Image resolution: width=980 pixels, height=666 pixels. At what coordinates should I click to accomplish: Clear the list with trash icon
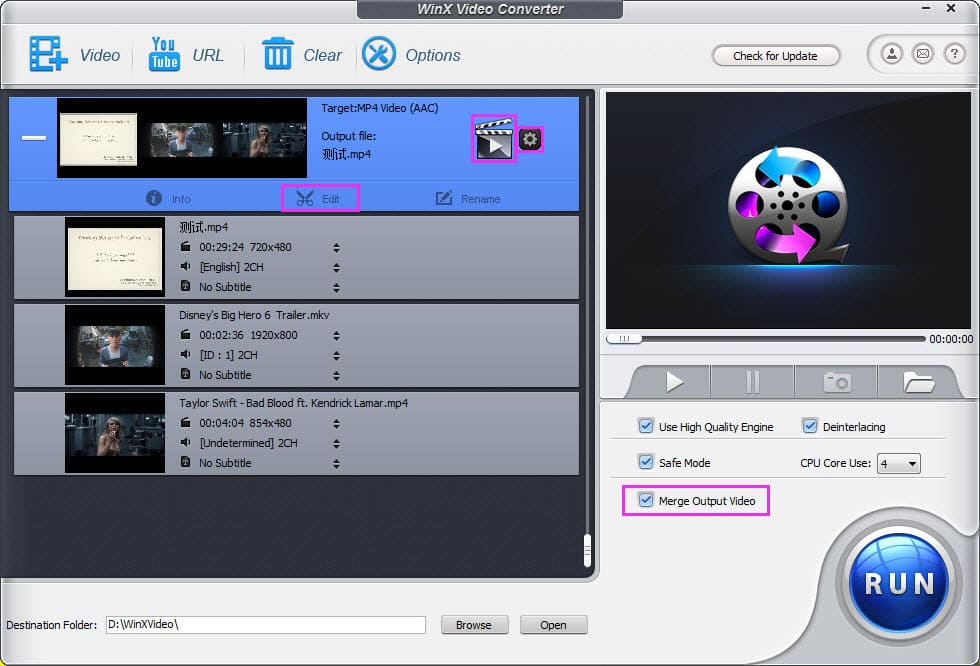[277, 54]
